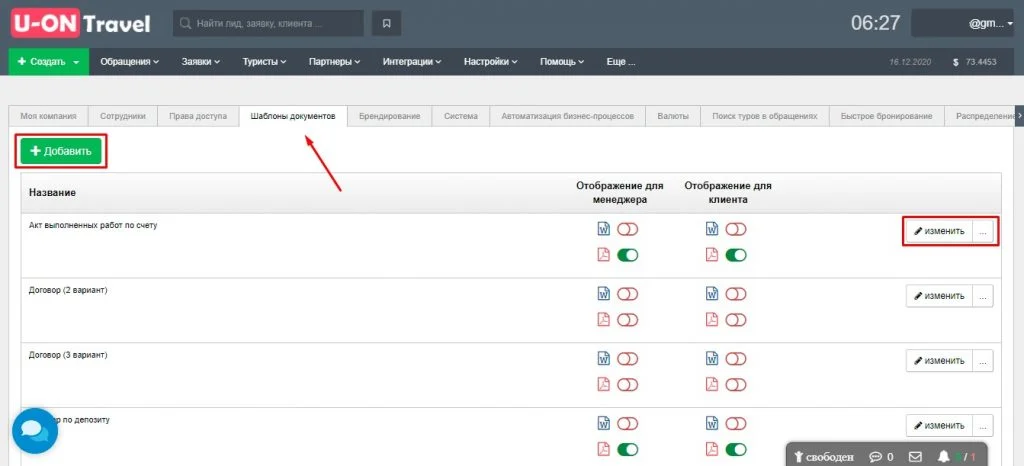
Task: Click the Договор (3 вариант) name
Action: coord(68,355)
